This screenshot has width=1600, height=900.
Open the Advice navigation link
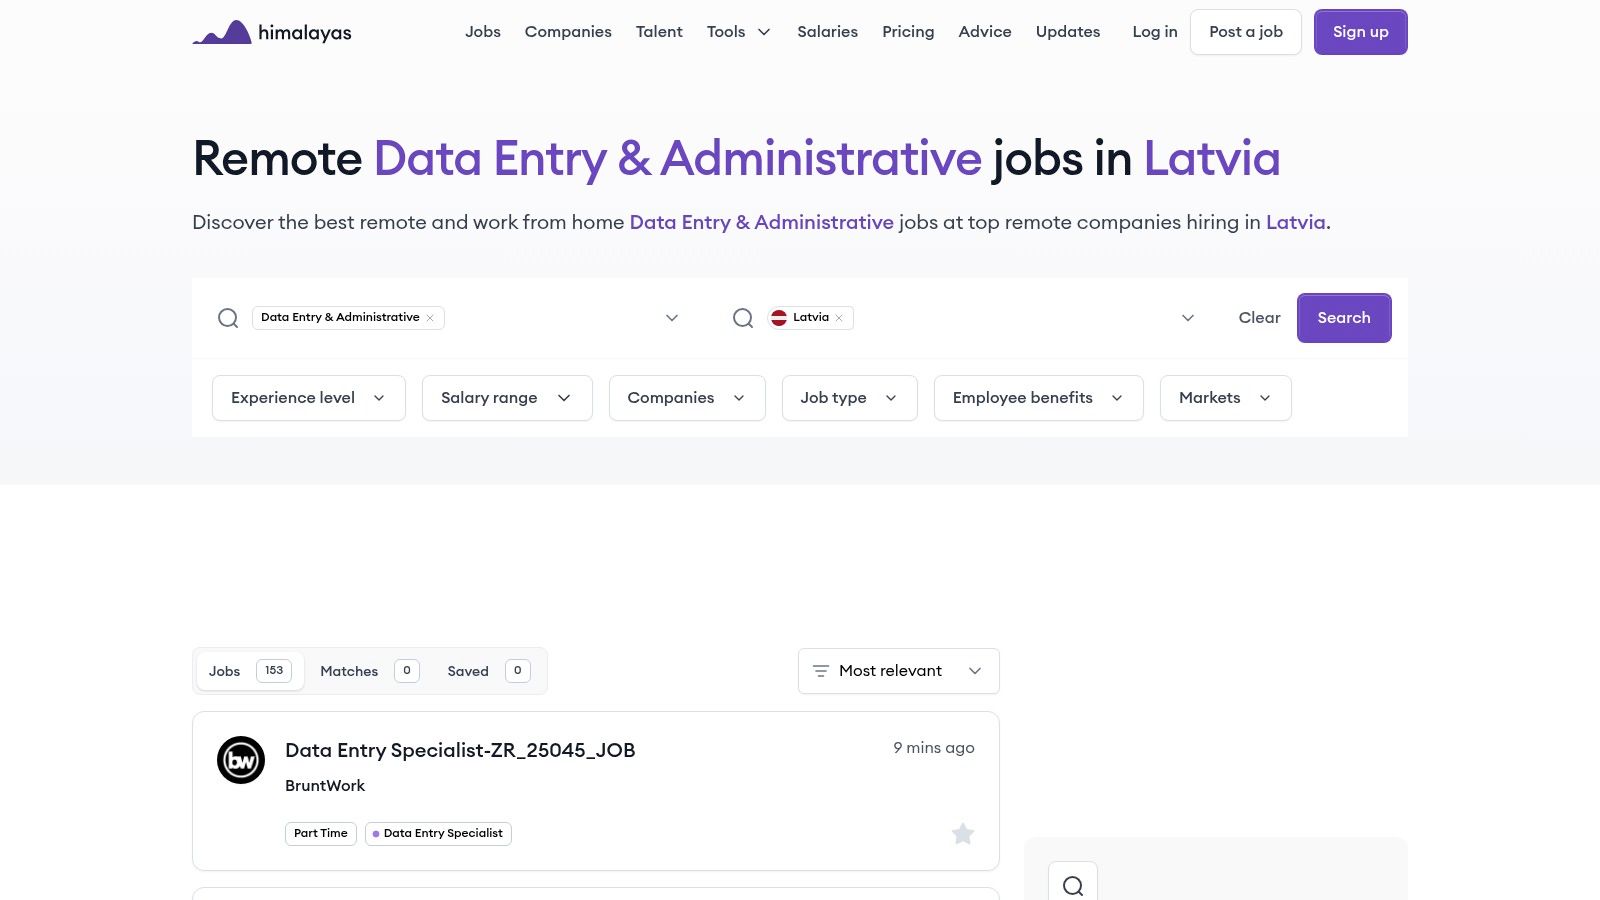tap(985, 32)
